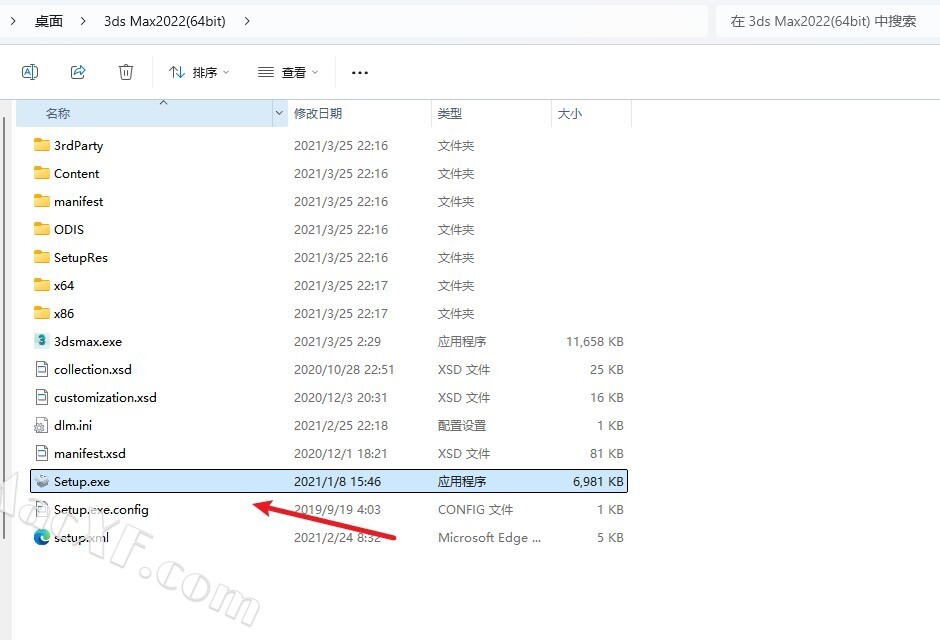Click the collection.xsd file name
The image size is (940, 640).
tap(93, 370)
